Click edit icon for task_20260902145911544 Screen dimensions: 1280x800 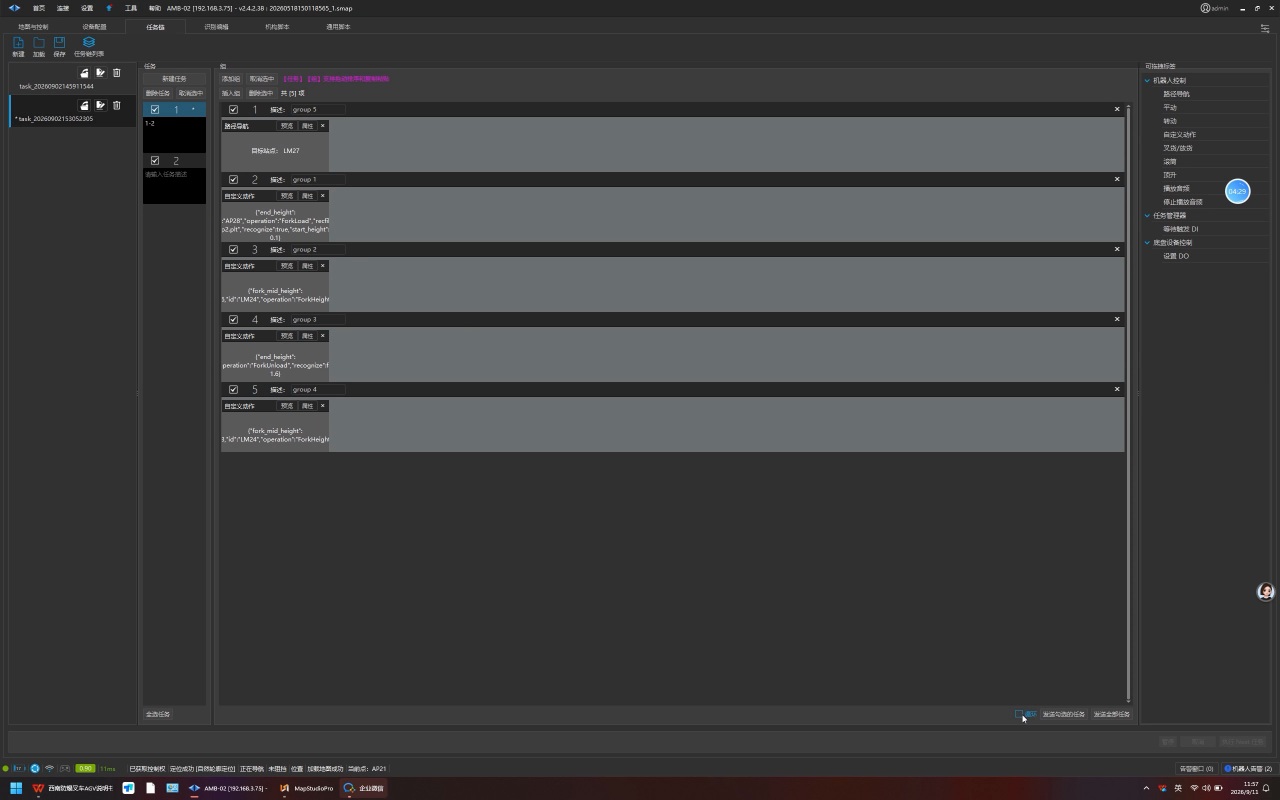pos(100,73)
